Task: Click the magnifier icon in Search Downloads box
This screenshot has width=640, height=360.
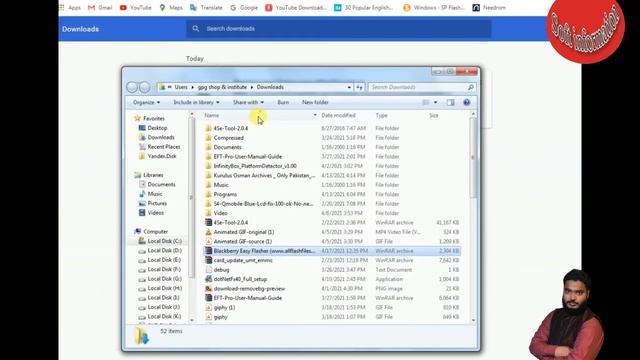Action: pos(471,87)
